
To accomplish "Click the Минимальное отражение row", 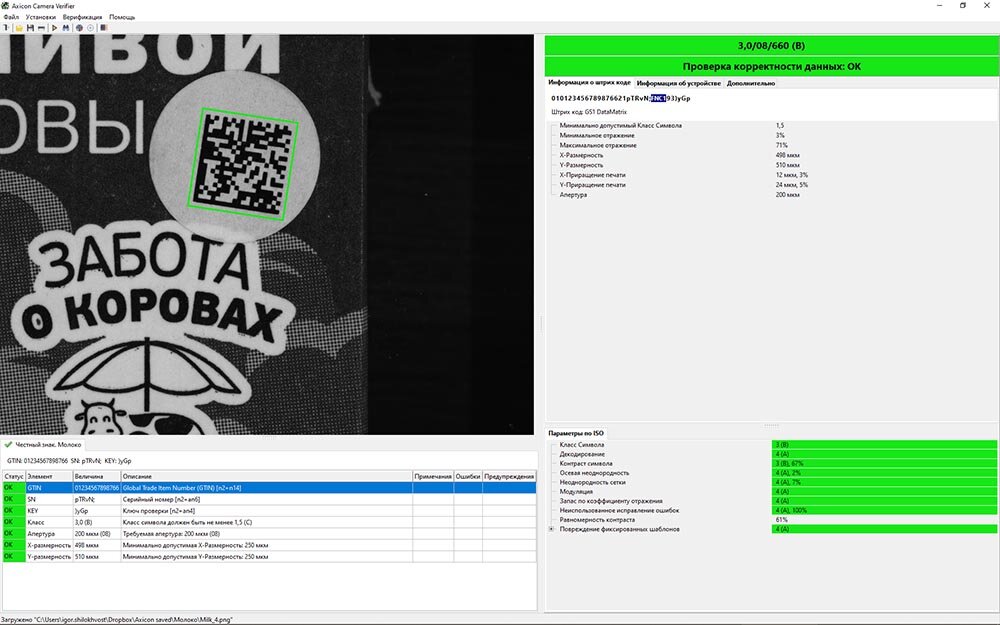I will [772, 135].
